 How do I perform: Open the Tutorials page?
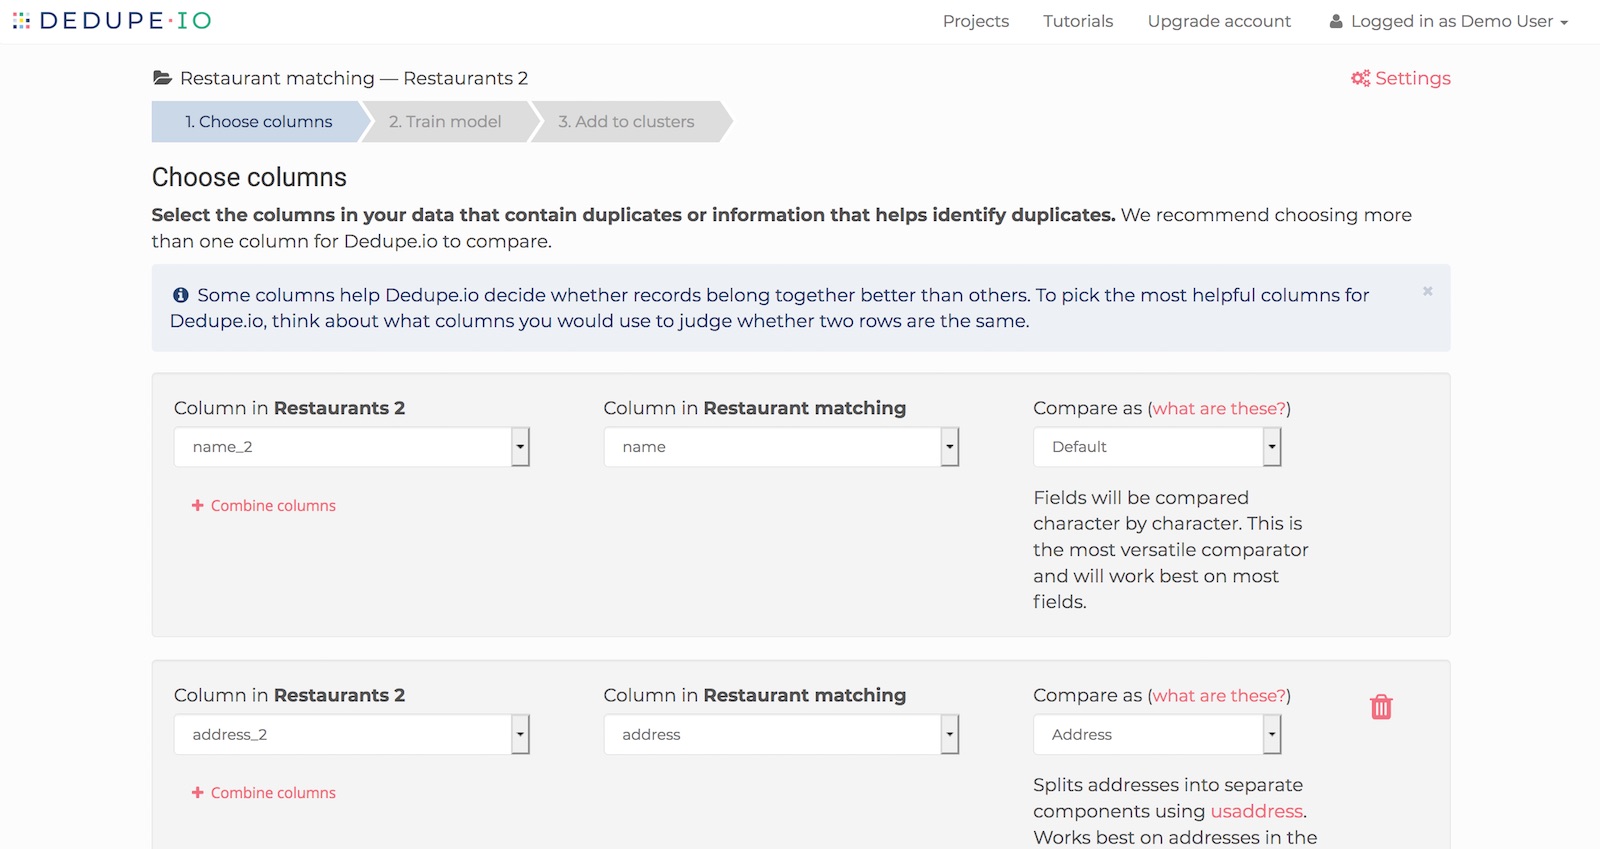click(1077, 21)
